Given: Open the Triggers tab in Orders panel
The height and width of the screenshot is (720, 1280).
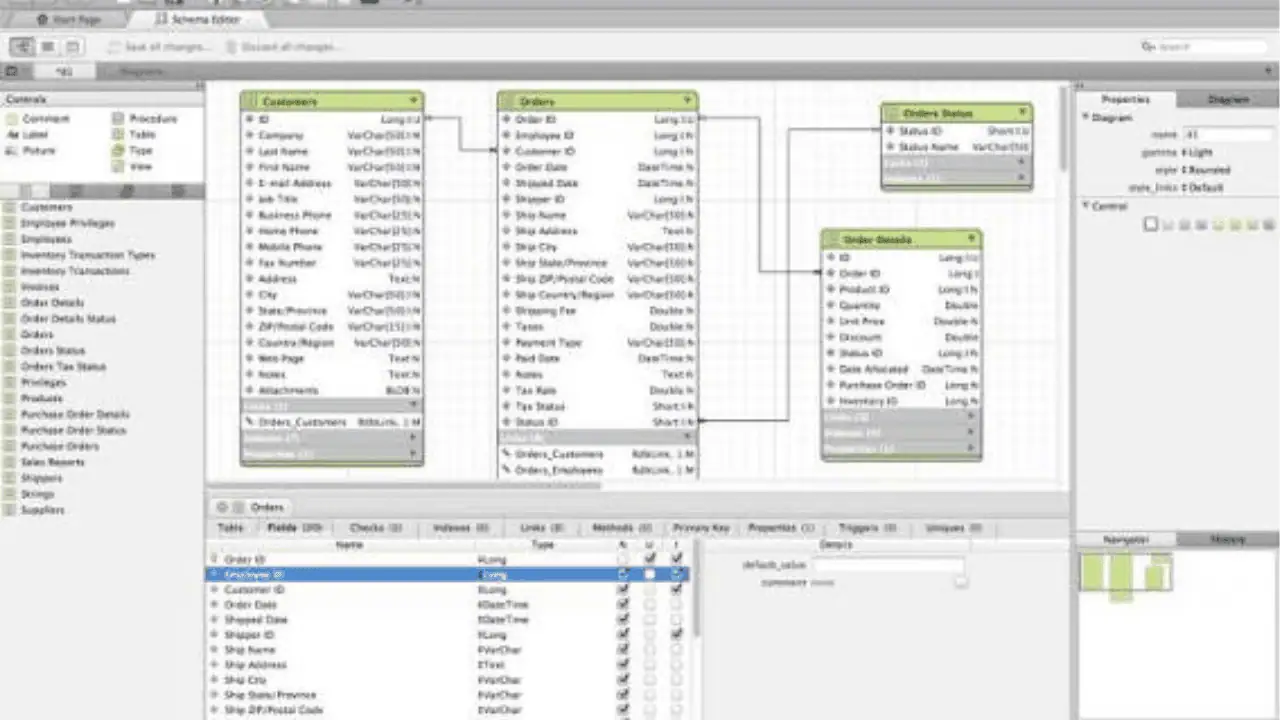Looking at the screenshot, I should [x=866, y=527].
